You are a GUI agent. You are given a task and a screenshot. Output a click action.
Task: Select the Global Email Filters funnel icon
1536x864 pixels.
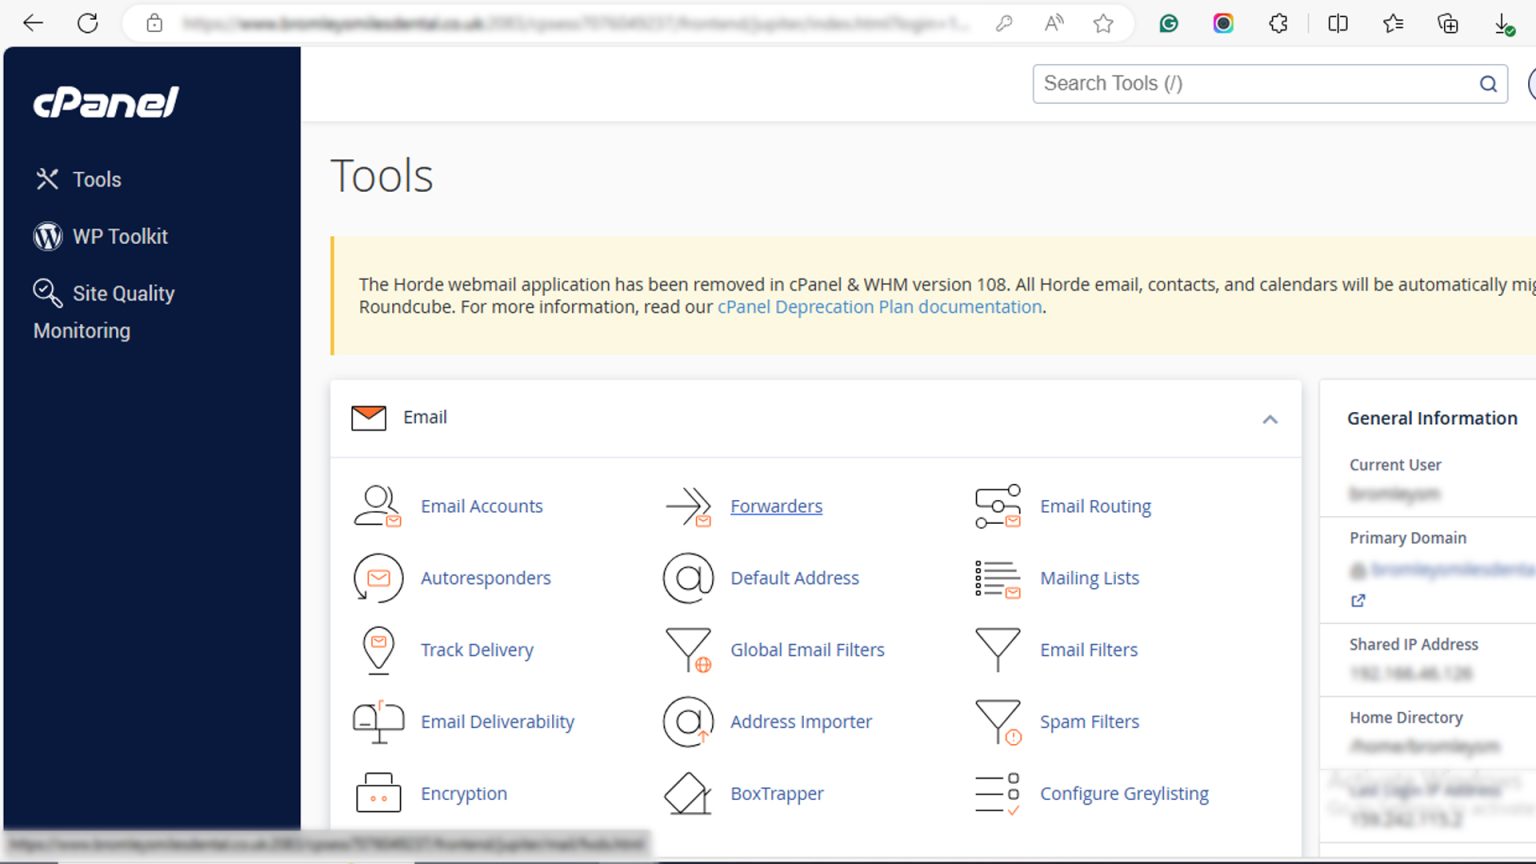[x=688, y=650]
